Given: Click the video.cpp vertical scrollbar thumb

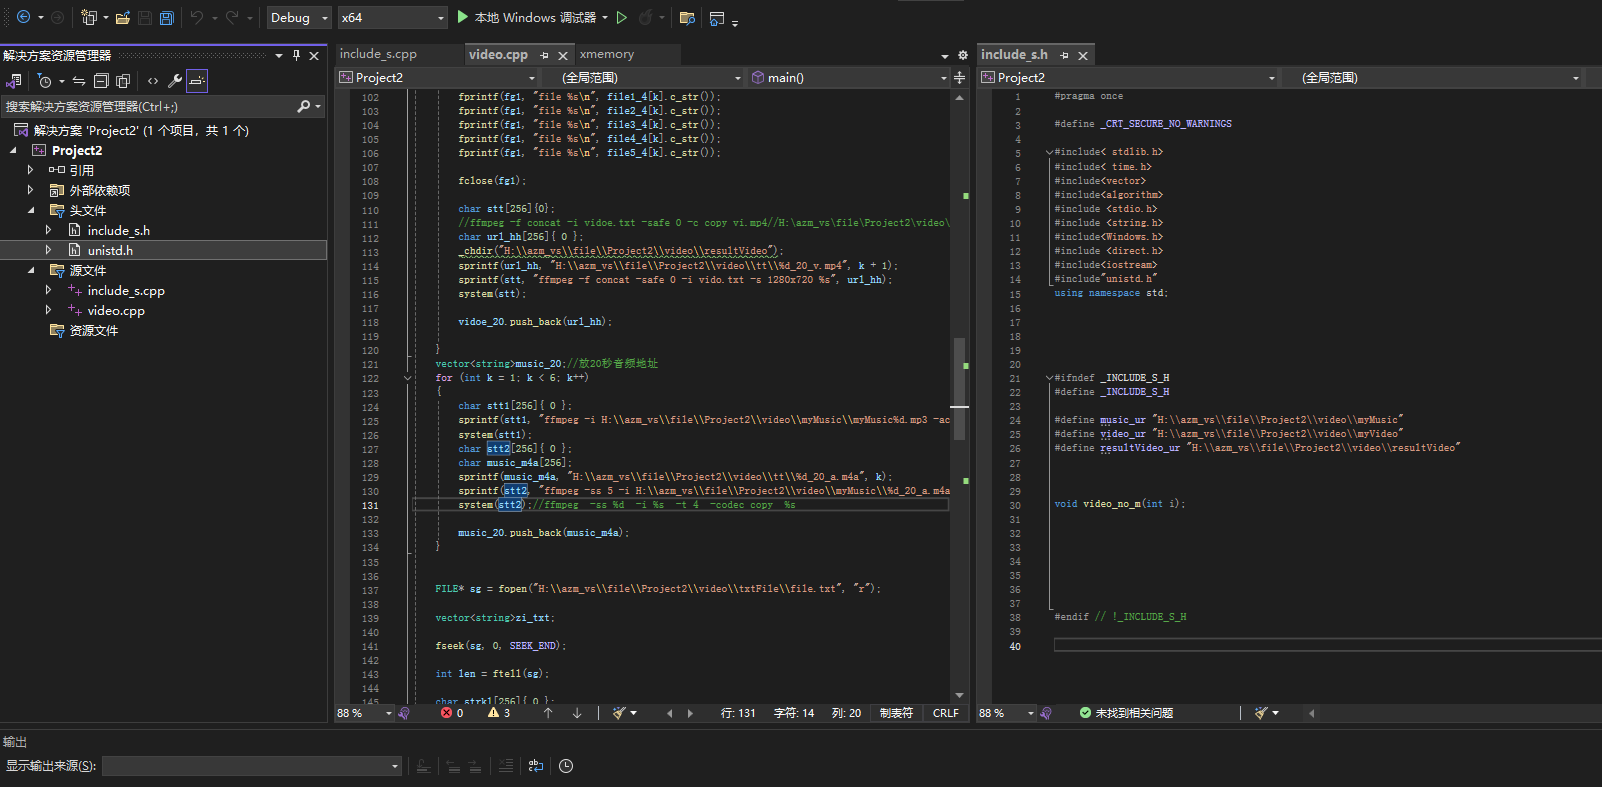Looking at the screenshot, I should 959,389.
